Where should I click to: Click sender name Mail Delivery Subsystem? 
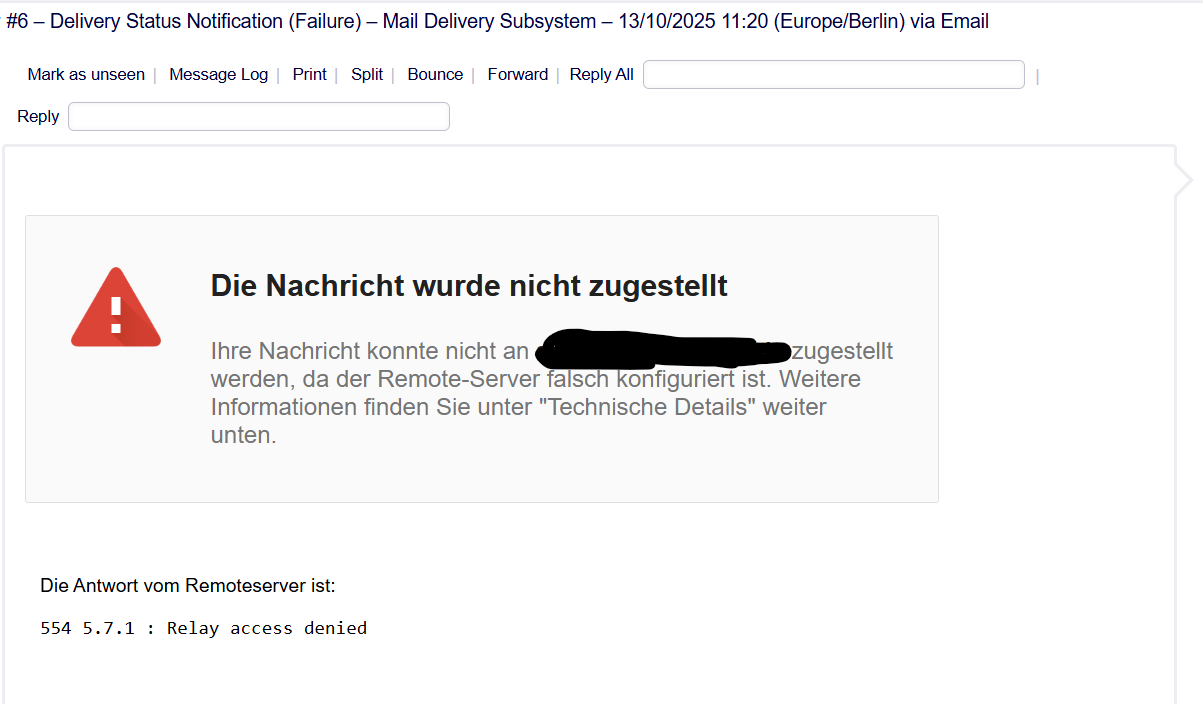point(489,22)
